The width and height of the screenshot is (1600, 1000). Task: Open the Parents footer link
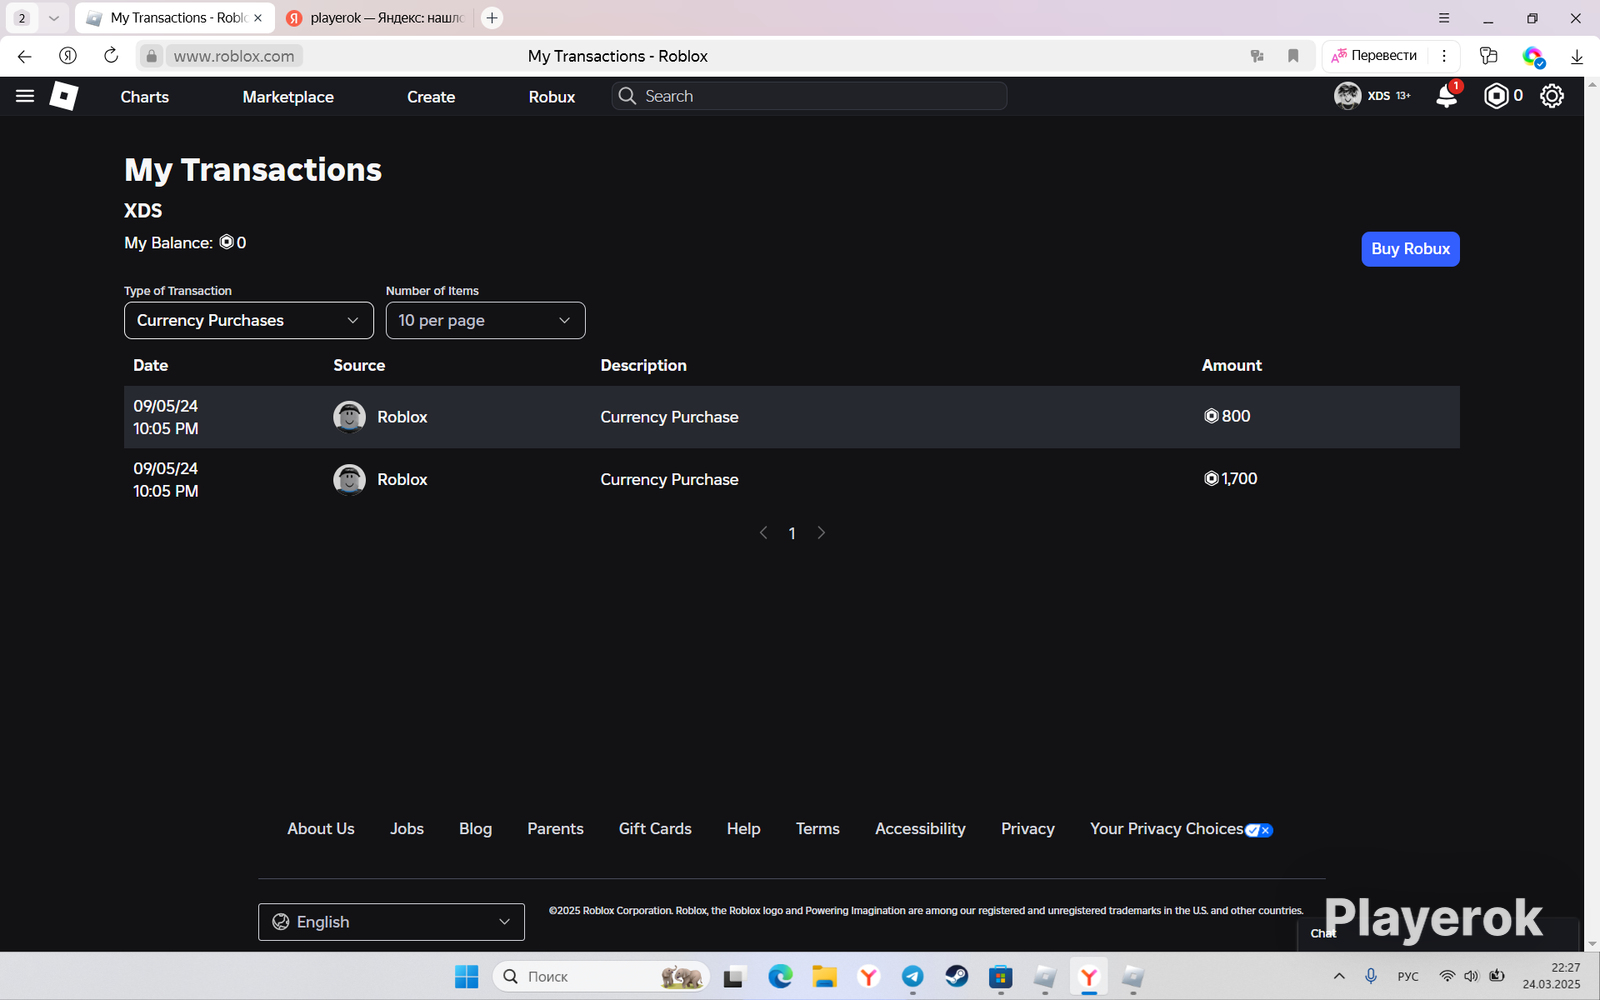555,829
